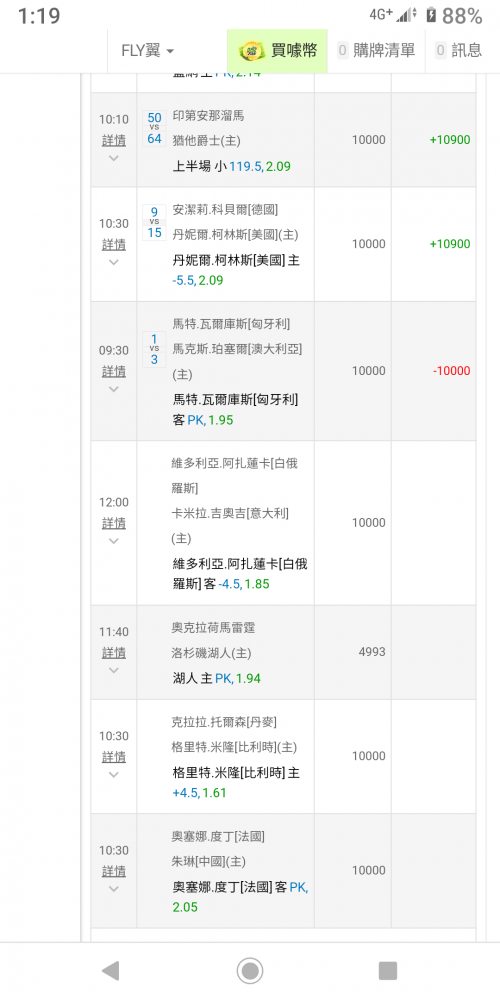Expand chevron under the 12:00 match 詳情
The width and height of the screenshot is (500, 1000).
tap(114, 541)
